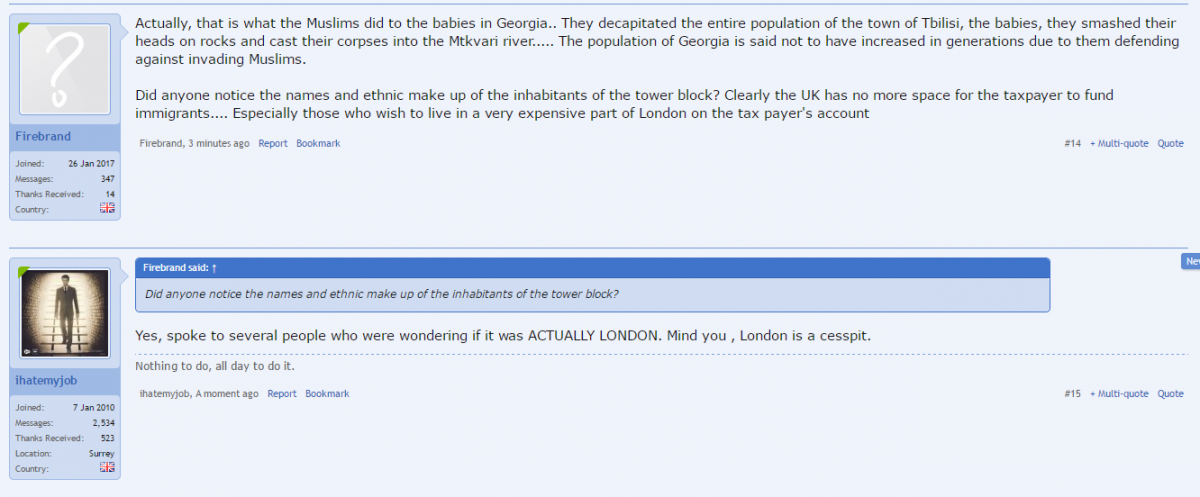The image size is (1200, 497).
Task: Open the #14 post permalink
Action: click(x=1072, y=144)
